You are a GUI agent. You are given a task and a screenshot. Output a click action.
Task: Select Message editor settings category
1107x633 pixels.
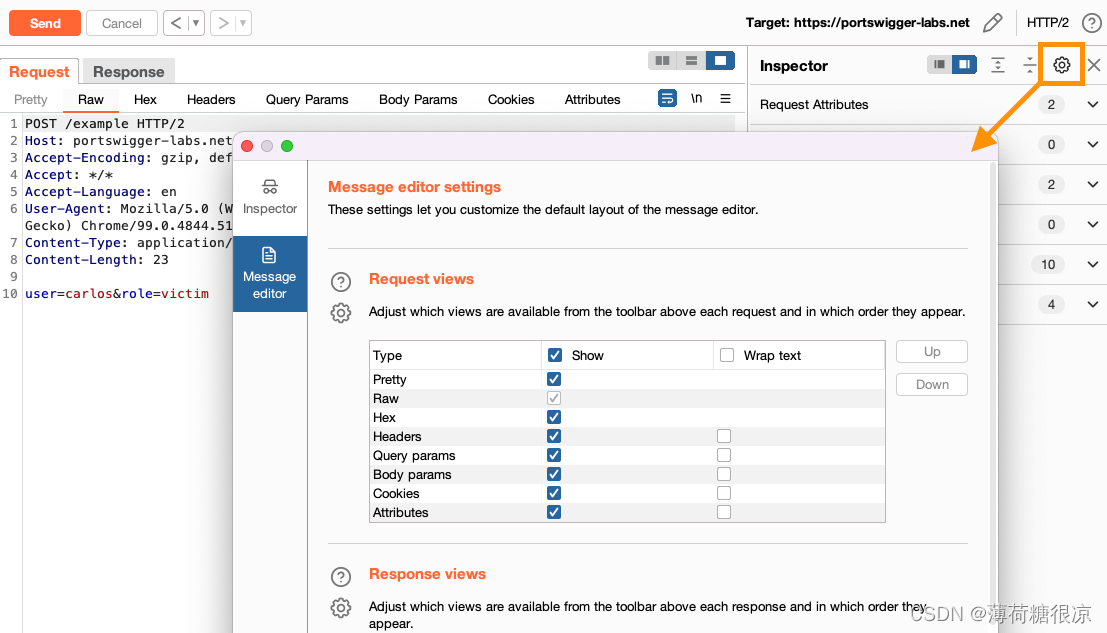[x=270, y=274]
